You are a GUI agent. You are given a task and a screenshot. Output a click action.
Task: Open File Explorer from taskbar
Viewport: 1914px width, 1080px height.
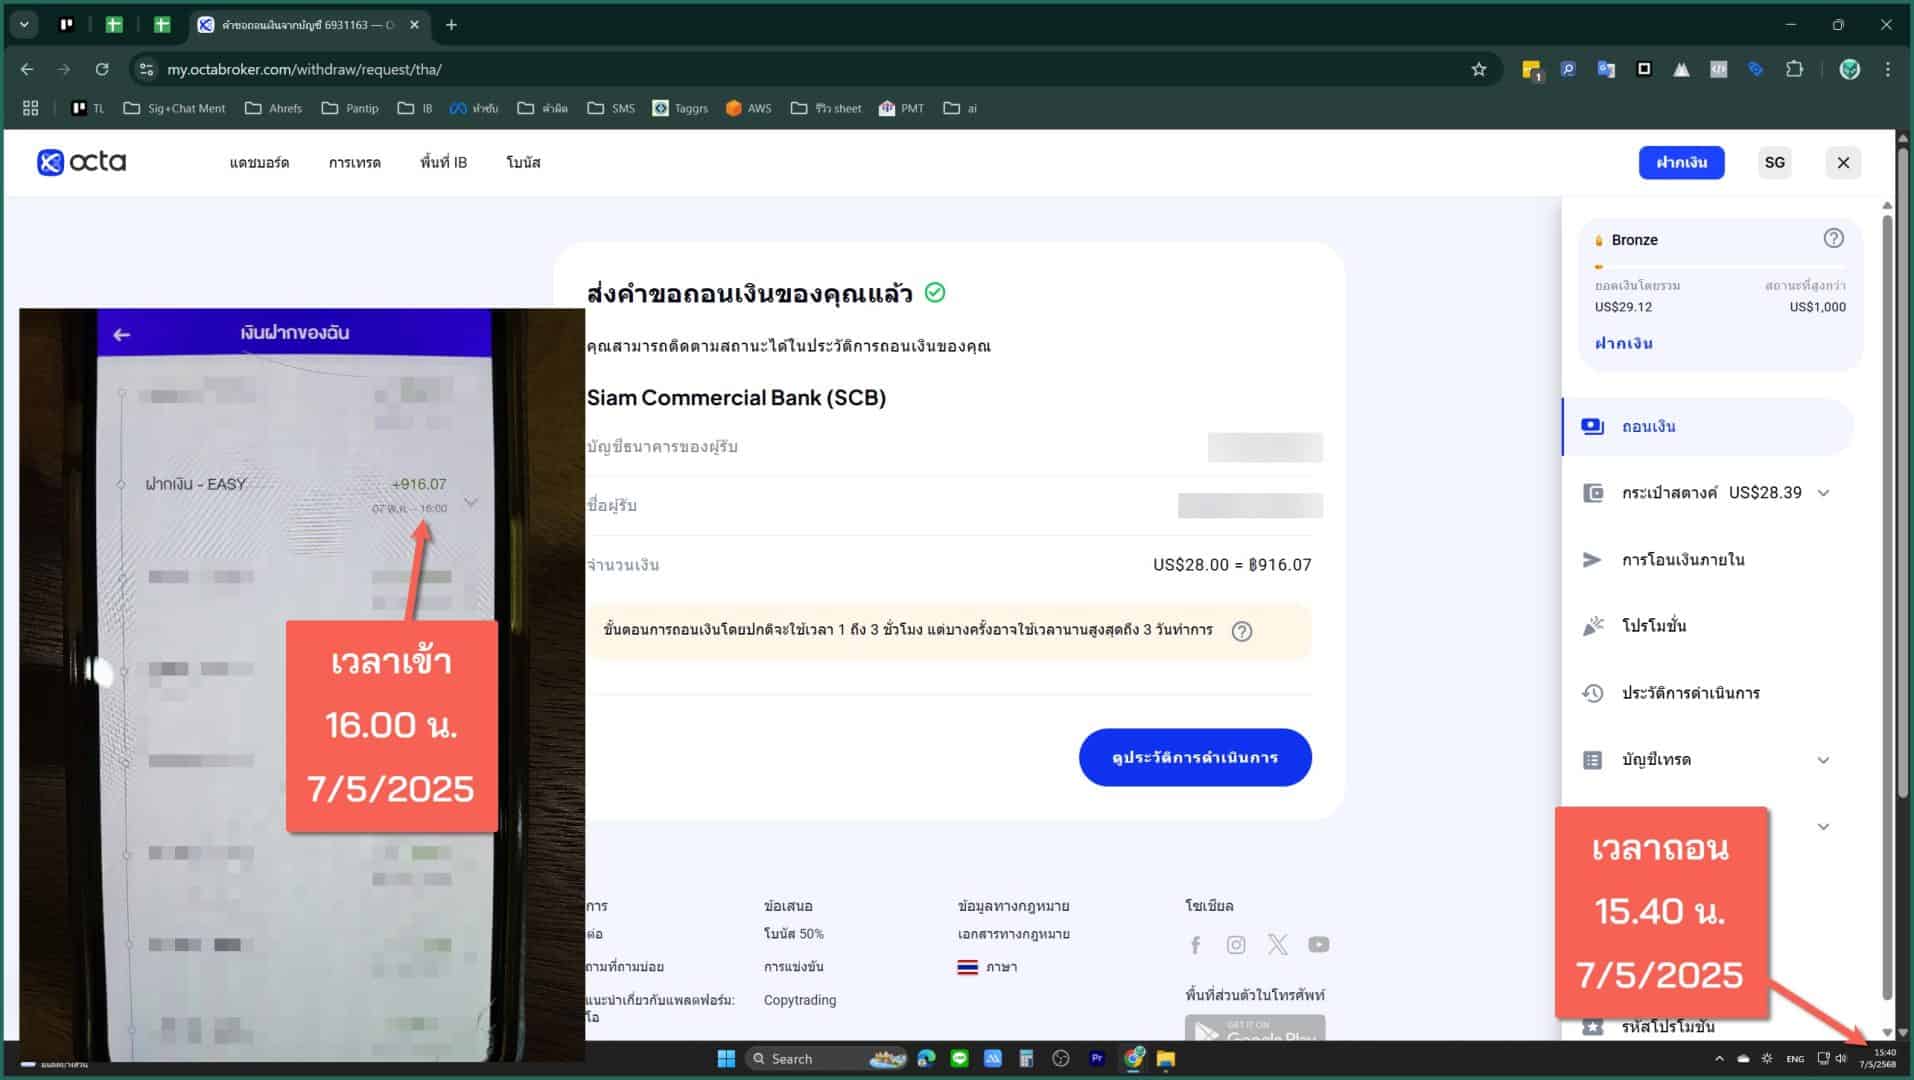click(x=1165, y=1059)
